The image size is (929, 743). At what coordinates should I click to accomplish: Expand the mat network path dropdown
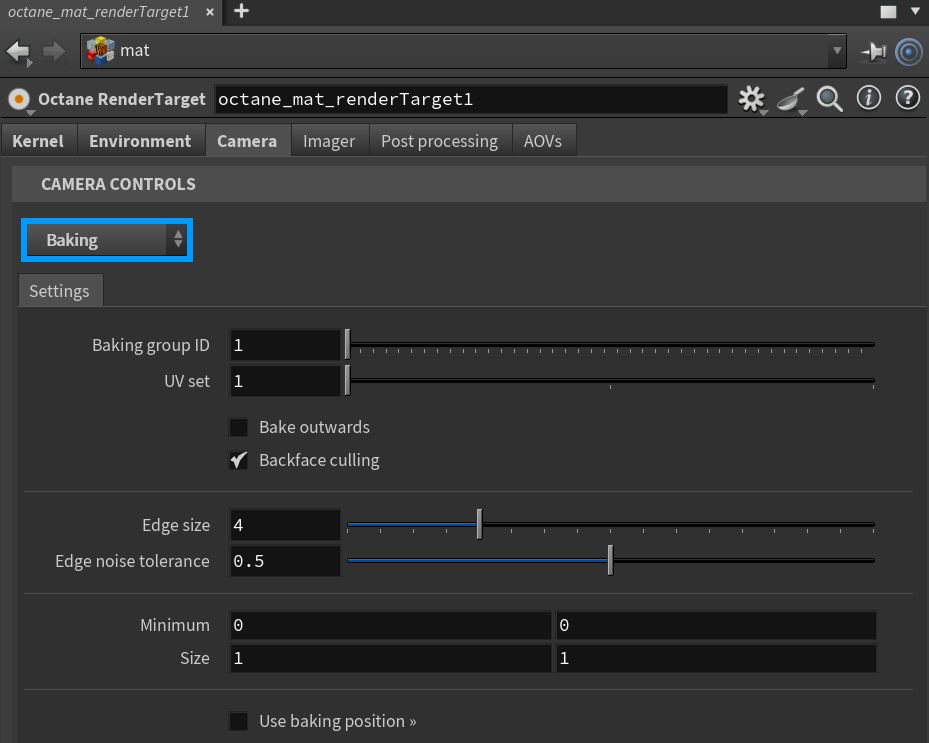point(837,51)
